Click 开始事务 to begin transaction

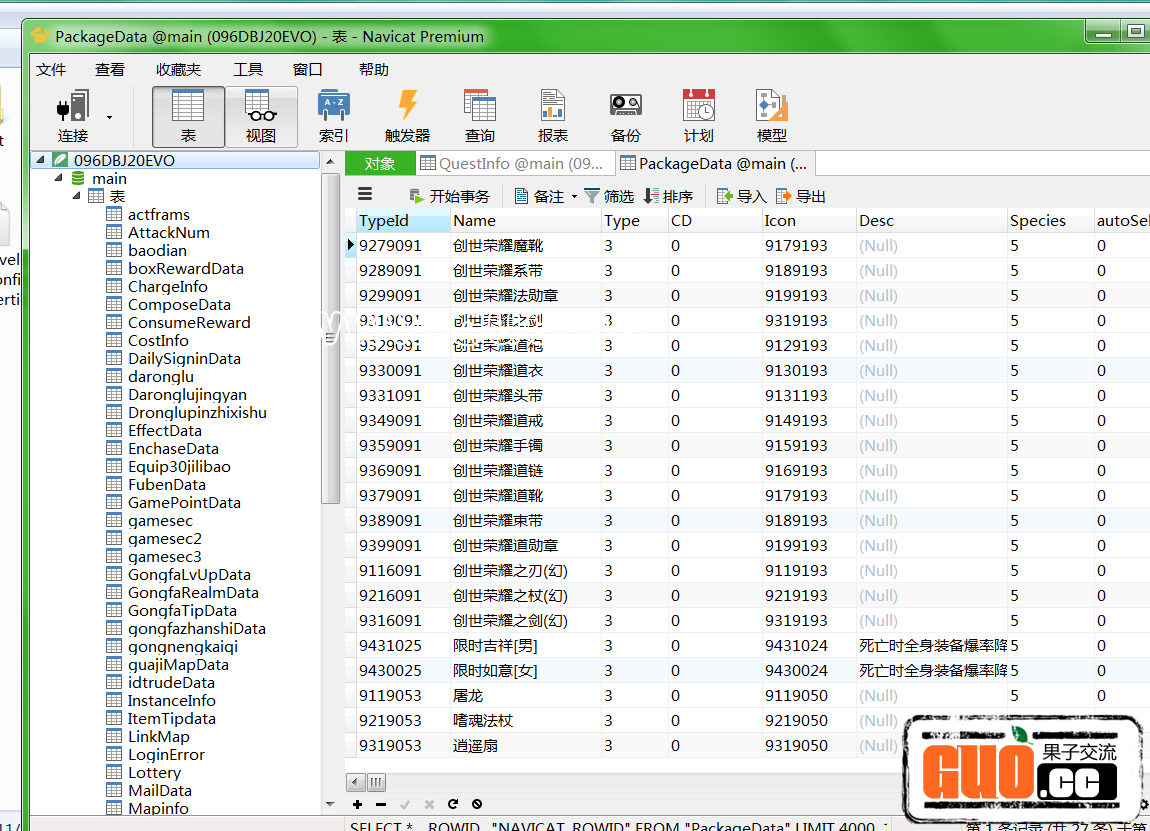[449, 196]
